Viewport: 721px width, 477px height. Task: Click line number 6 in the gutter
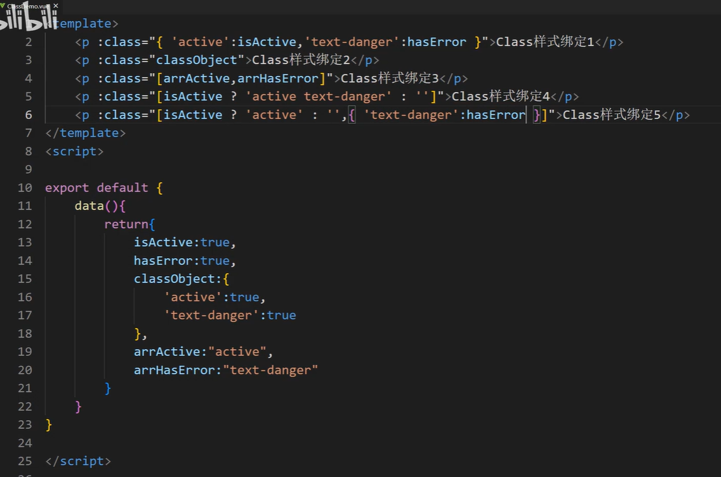pos(29,115)
